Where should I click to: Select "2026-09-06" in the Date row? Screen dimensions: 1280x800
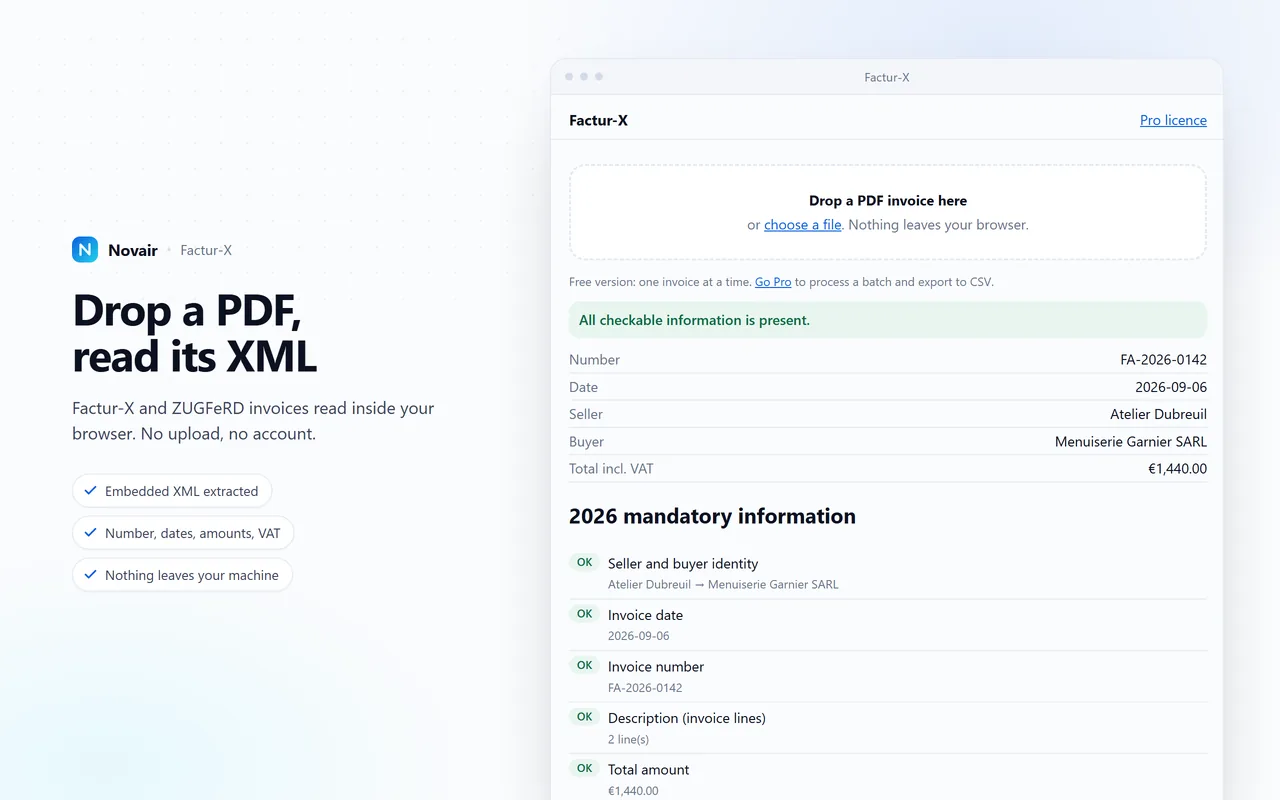tap(1171, 387)
